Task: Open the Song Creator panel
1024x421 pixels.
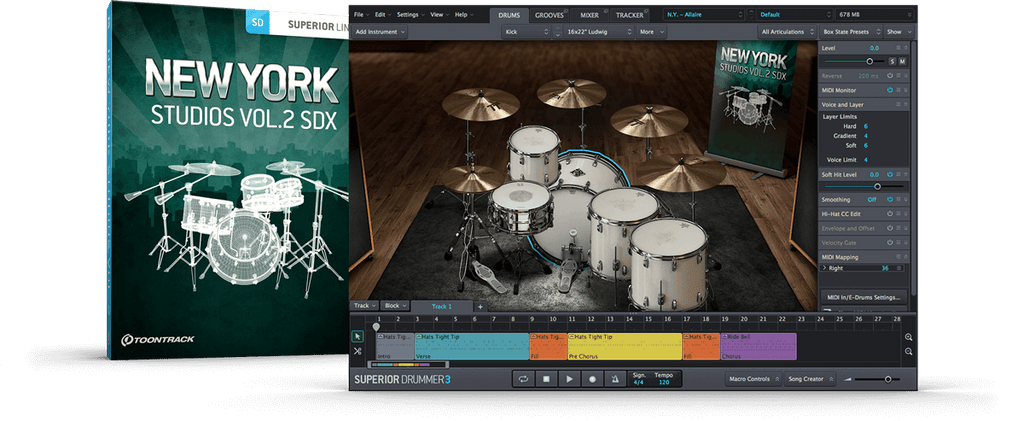Action: [811, 379]
